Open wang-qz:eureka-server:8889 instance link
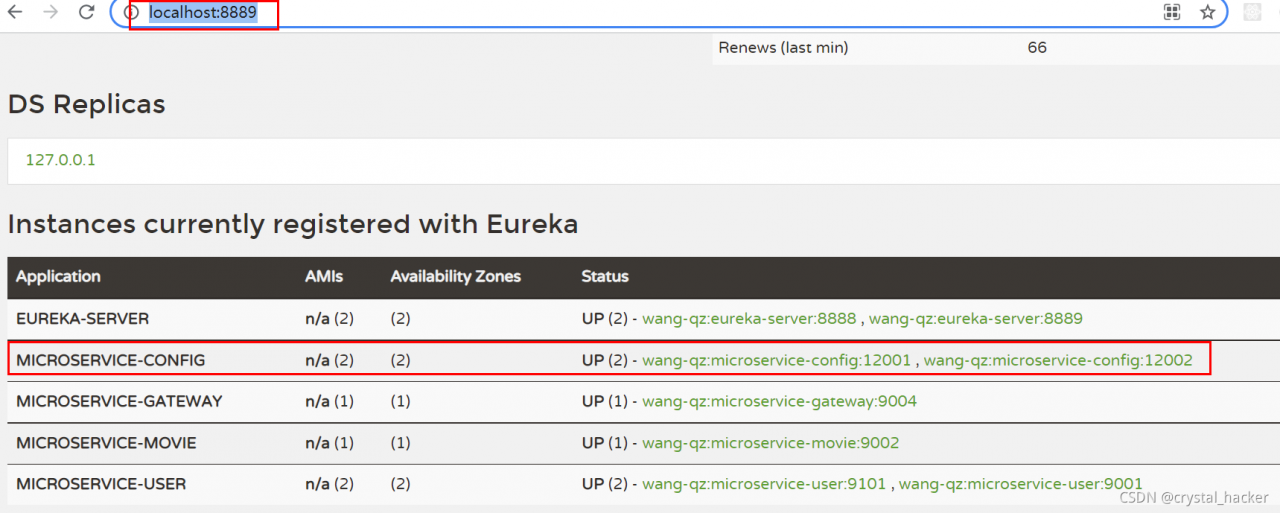 click(x=975, y=319)
